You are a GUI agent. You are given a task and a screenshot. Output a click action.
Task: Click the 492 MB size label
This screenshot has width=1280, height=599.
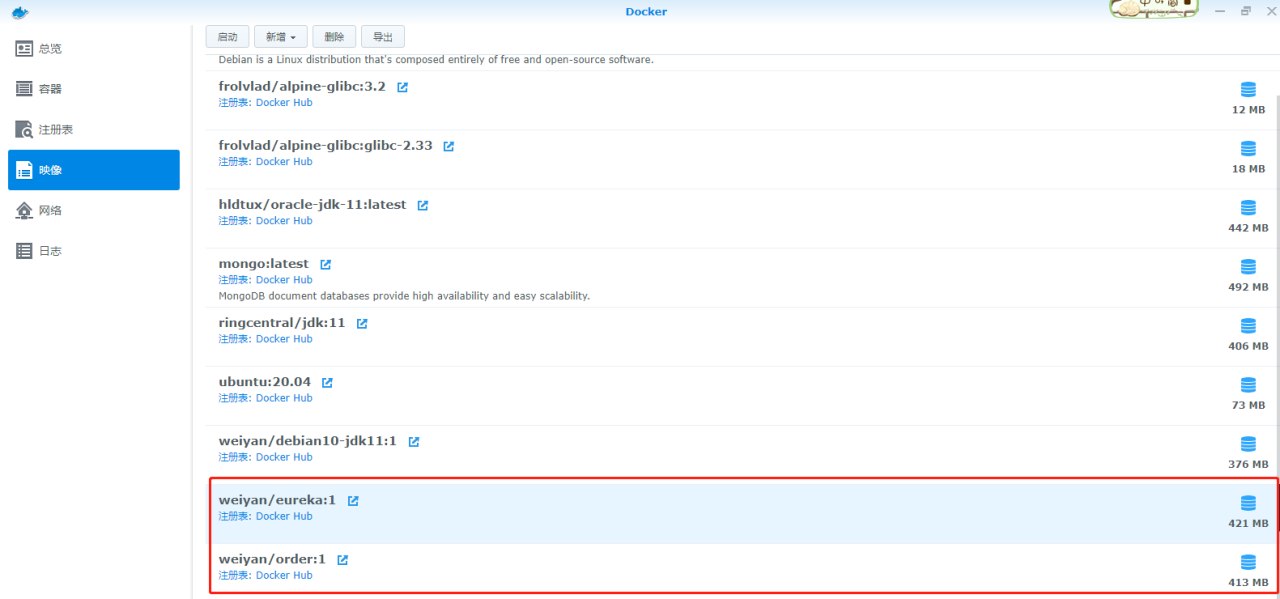click(x=1248, y=287)
